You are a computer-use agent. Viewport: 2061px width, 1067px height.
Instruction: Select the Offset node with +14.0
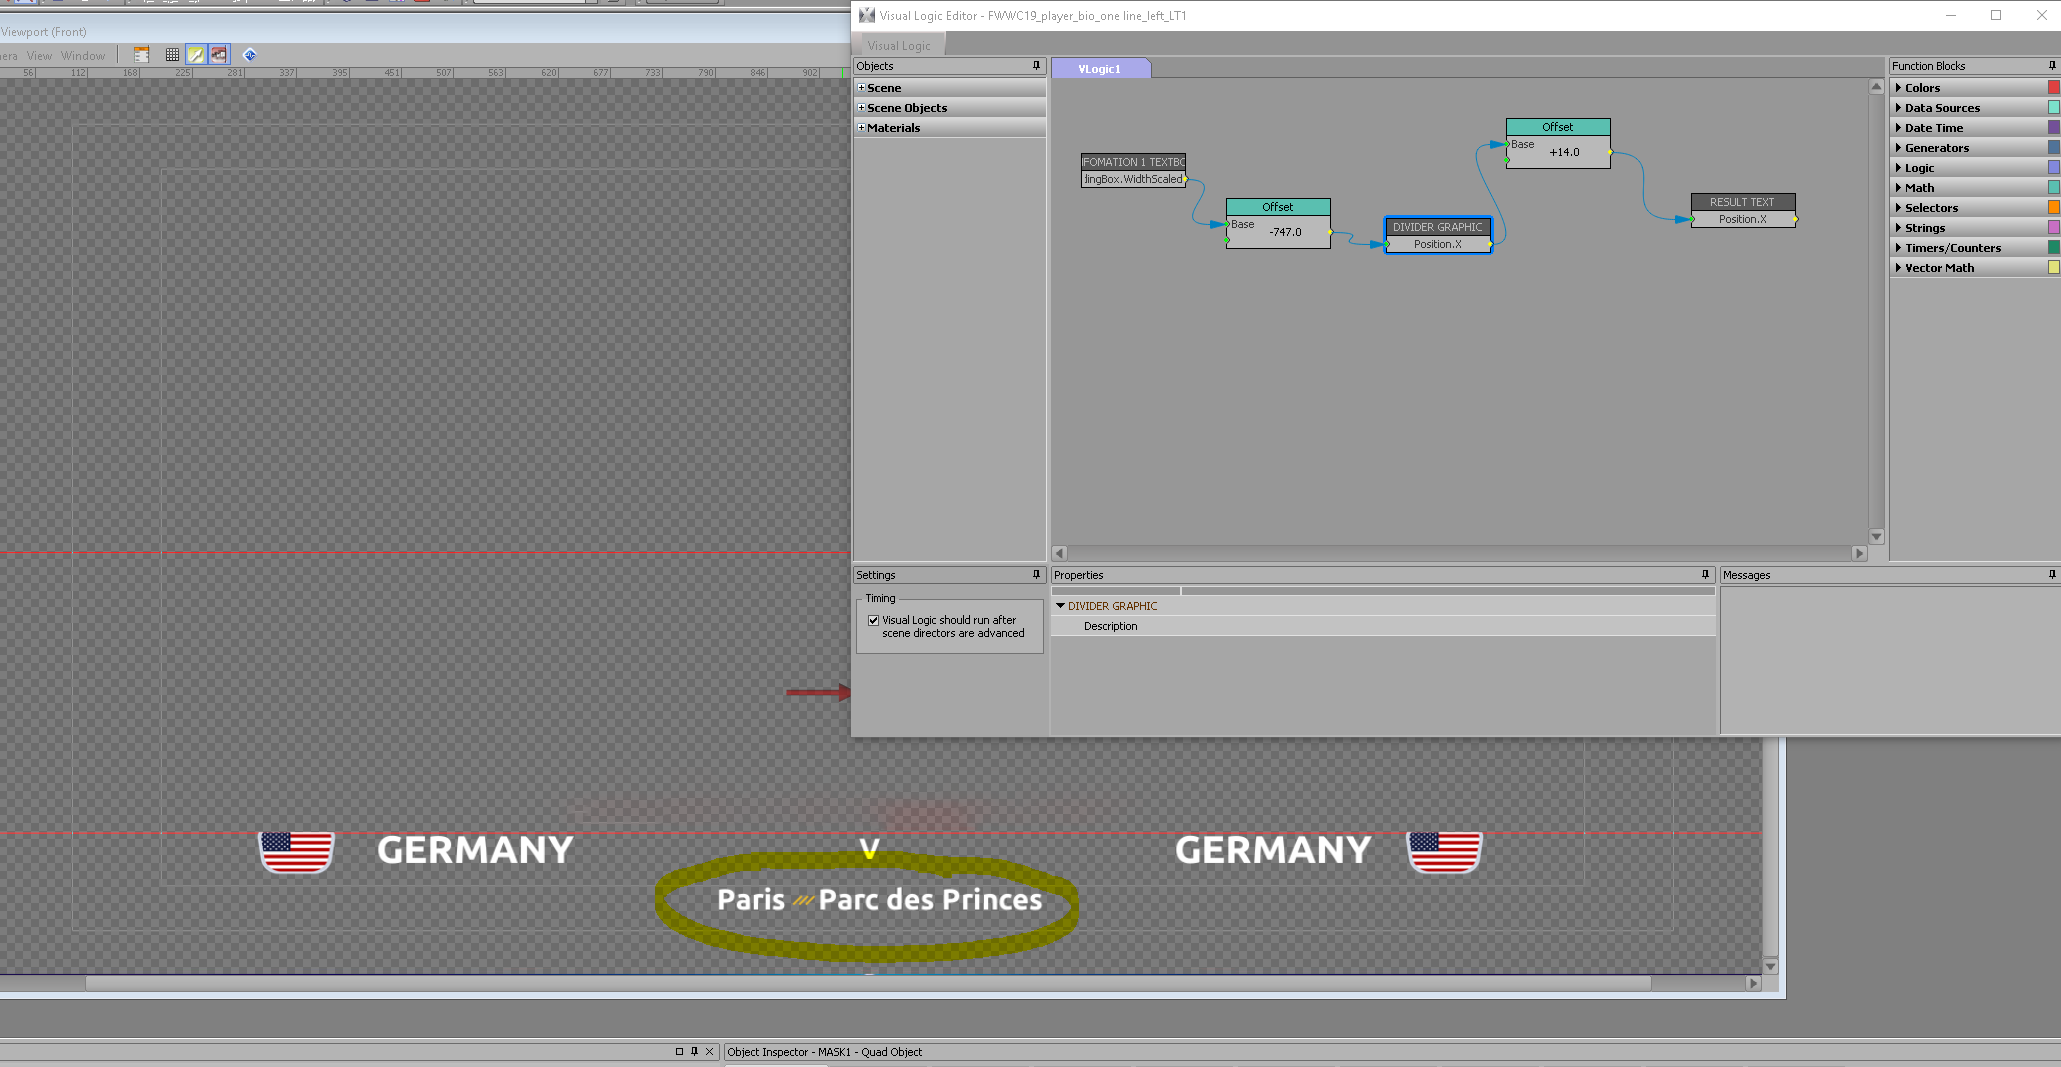pos(1558,143)
